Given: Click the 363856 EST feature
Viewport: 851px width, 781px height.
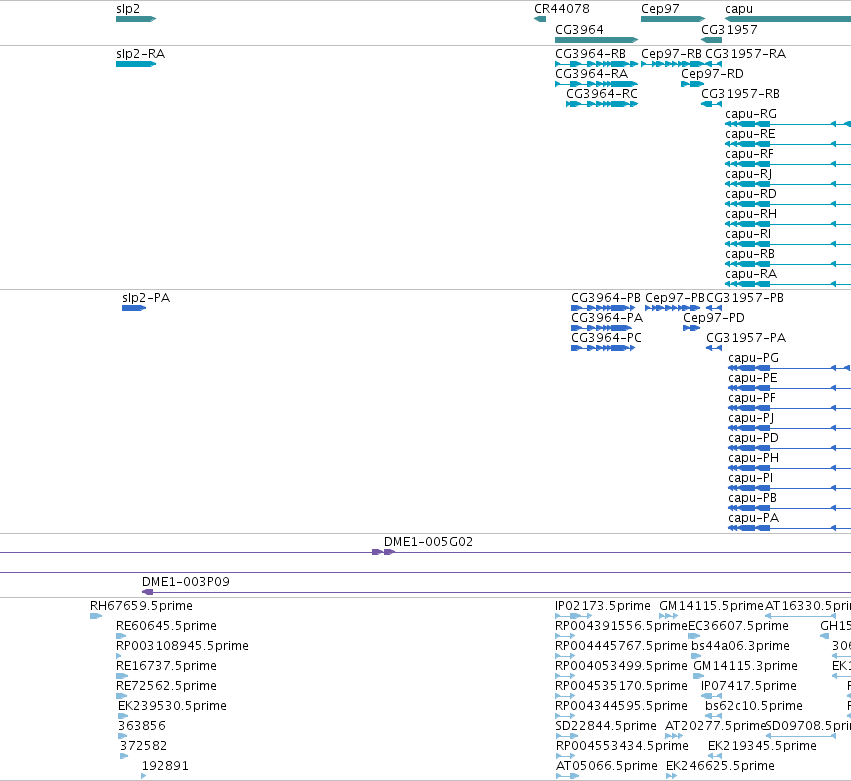Looking at the screenshot, I should 122,737.
